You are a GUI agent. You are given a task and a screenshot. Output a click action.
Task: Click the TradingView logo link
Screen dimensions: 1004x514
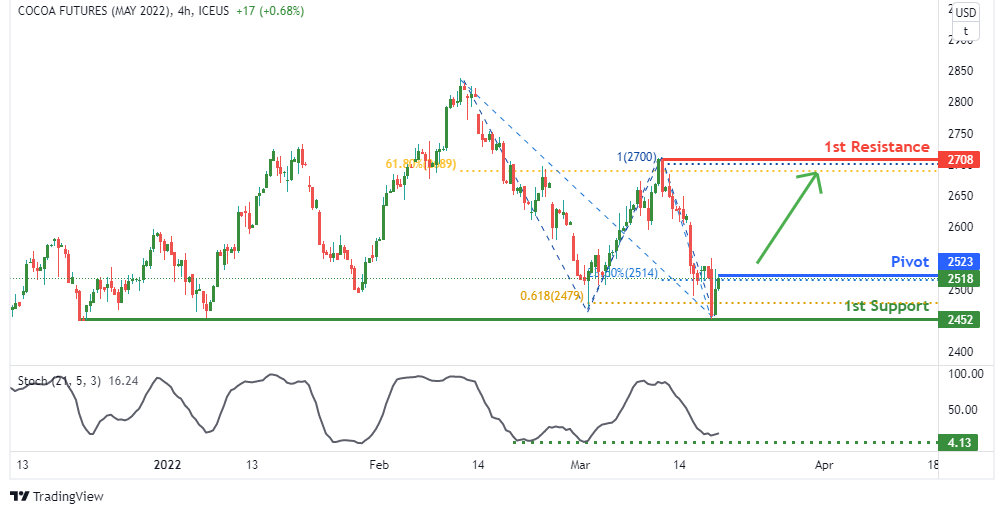pyautogui.click(x=56, y=496)
